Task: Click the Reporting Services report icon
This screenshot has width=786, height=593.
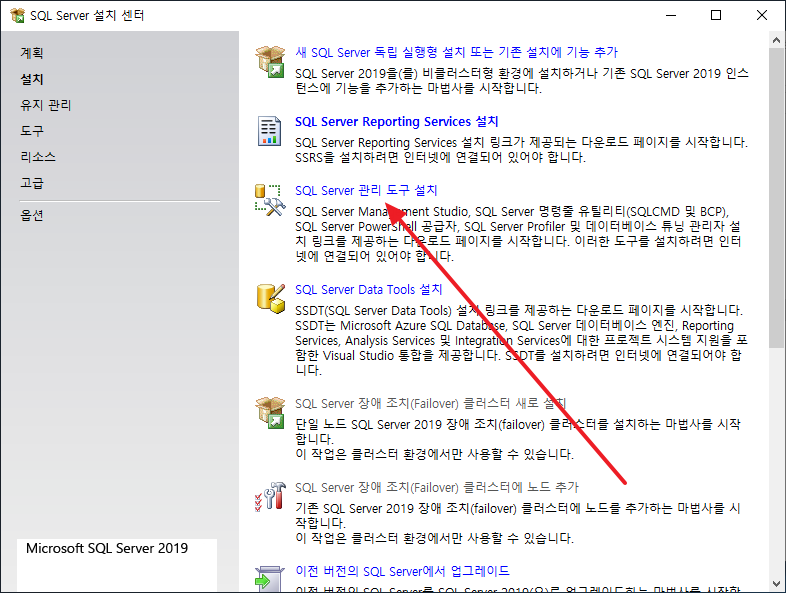Action: pos(269,131)
